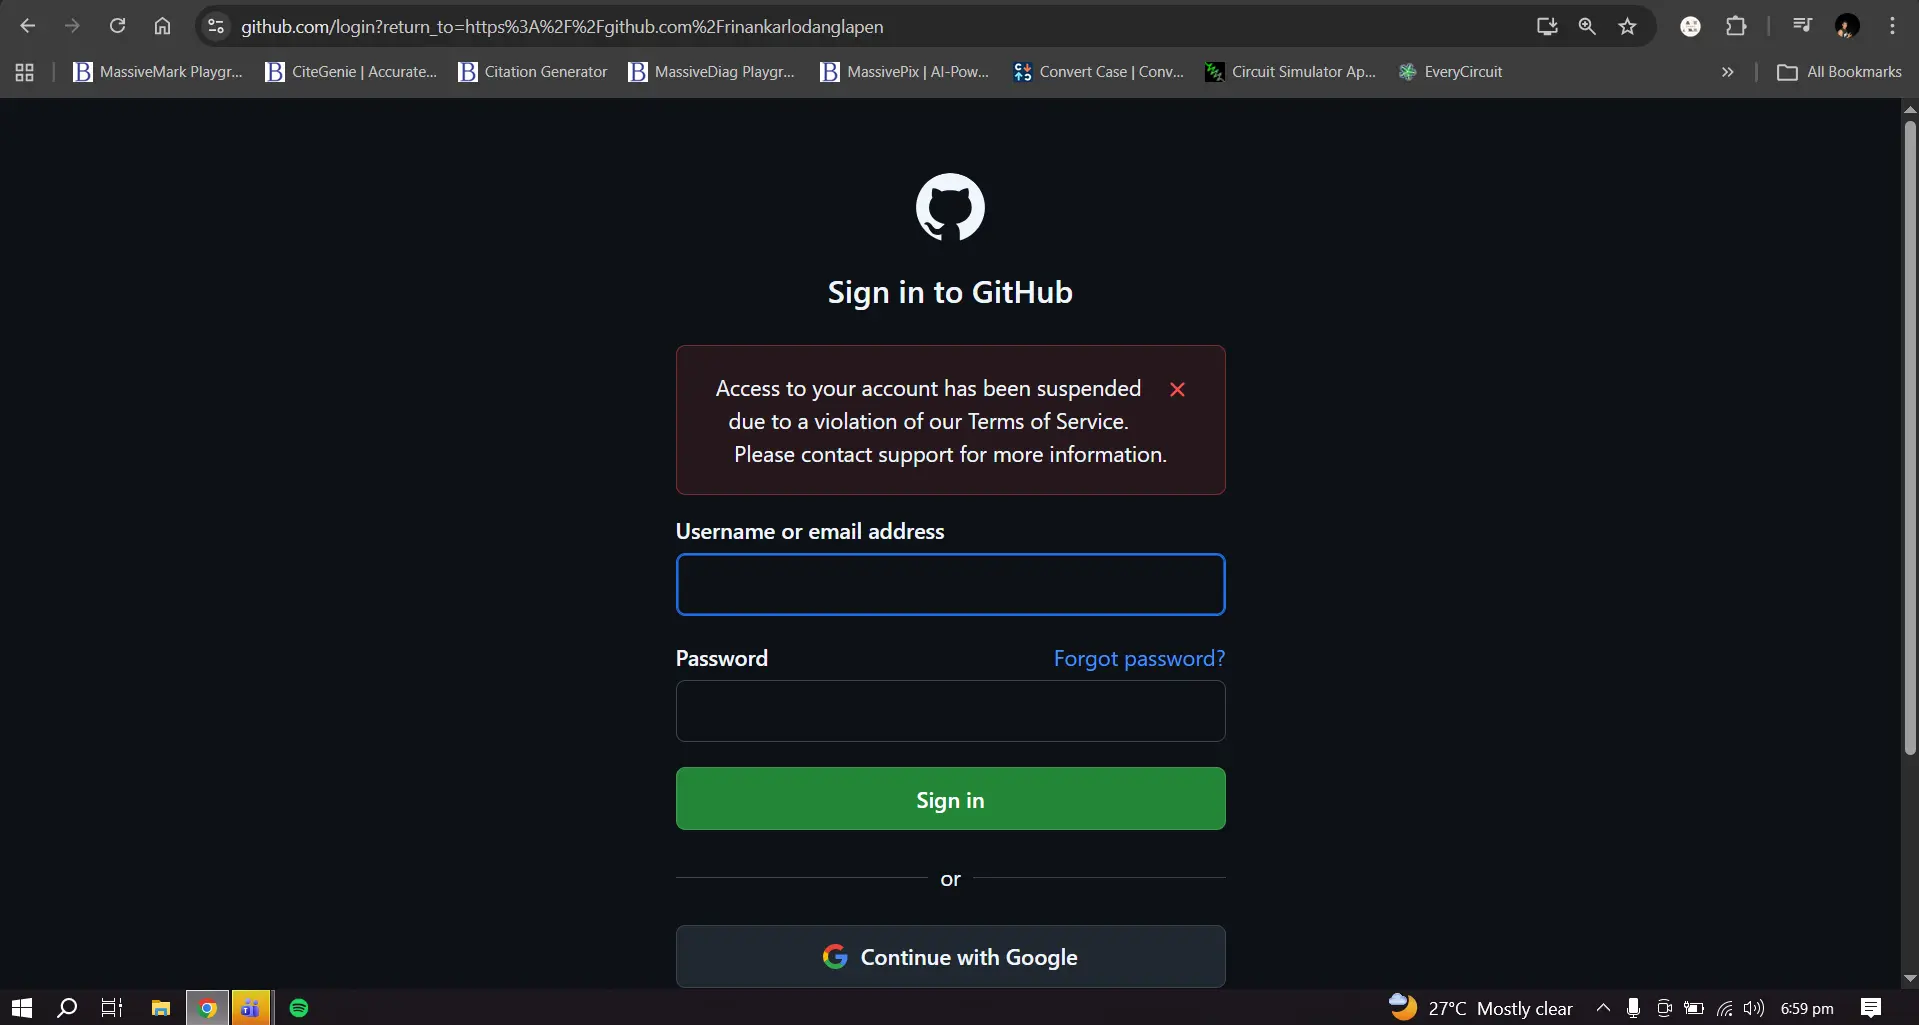Open the Chrome extensions puzzle icon
Screen dimensions: 1919x1025
pyautogui.click(x=1736, y=26)
